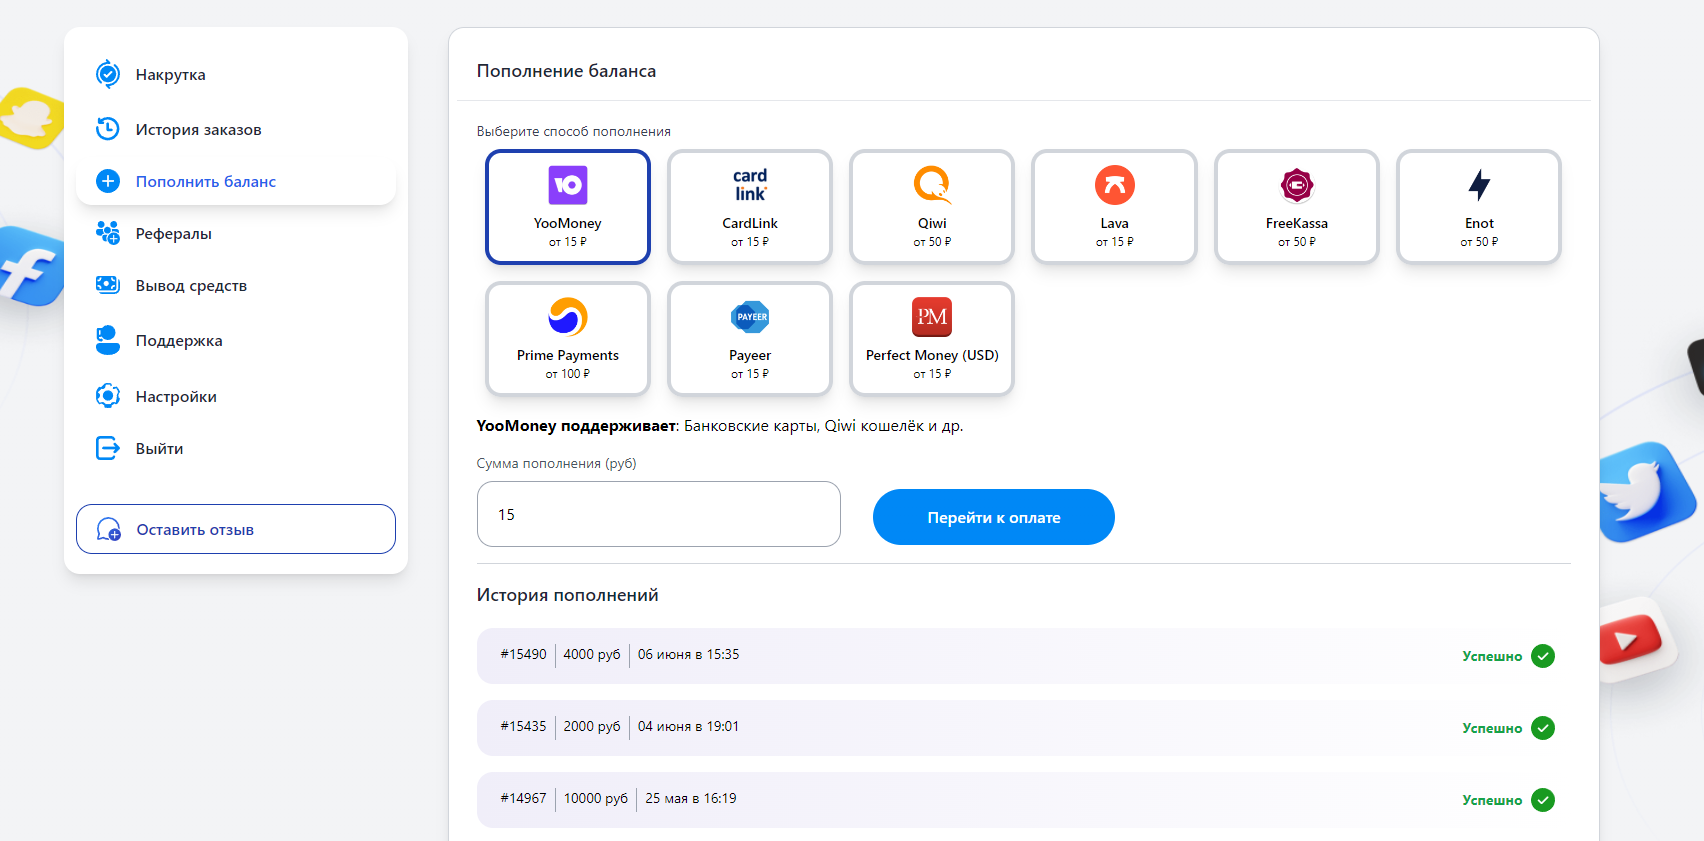
Task: Click Успешно status on row #15435
Action: tap(1492, 728)
